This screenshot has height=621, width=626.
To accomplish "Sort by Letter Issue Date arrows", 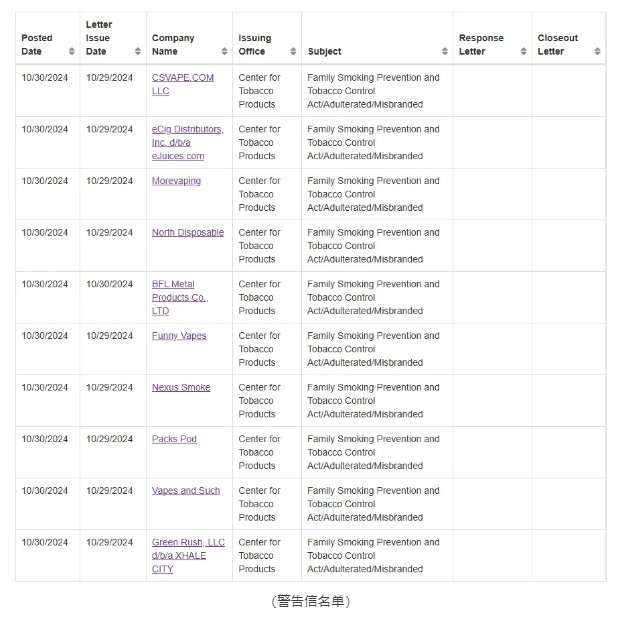I will pyautogui.click(x=138, y=51).
